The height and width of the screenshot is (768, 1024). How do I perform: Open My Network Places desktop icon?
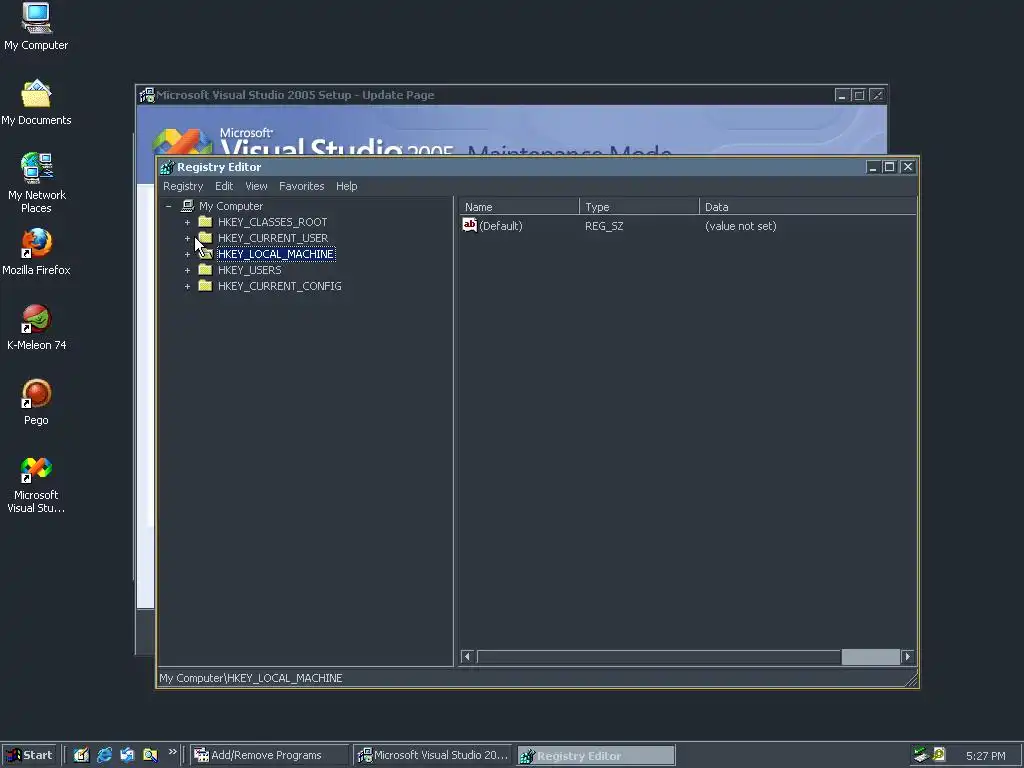pos(36,183)
